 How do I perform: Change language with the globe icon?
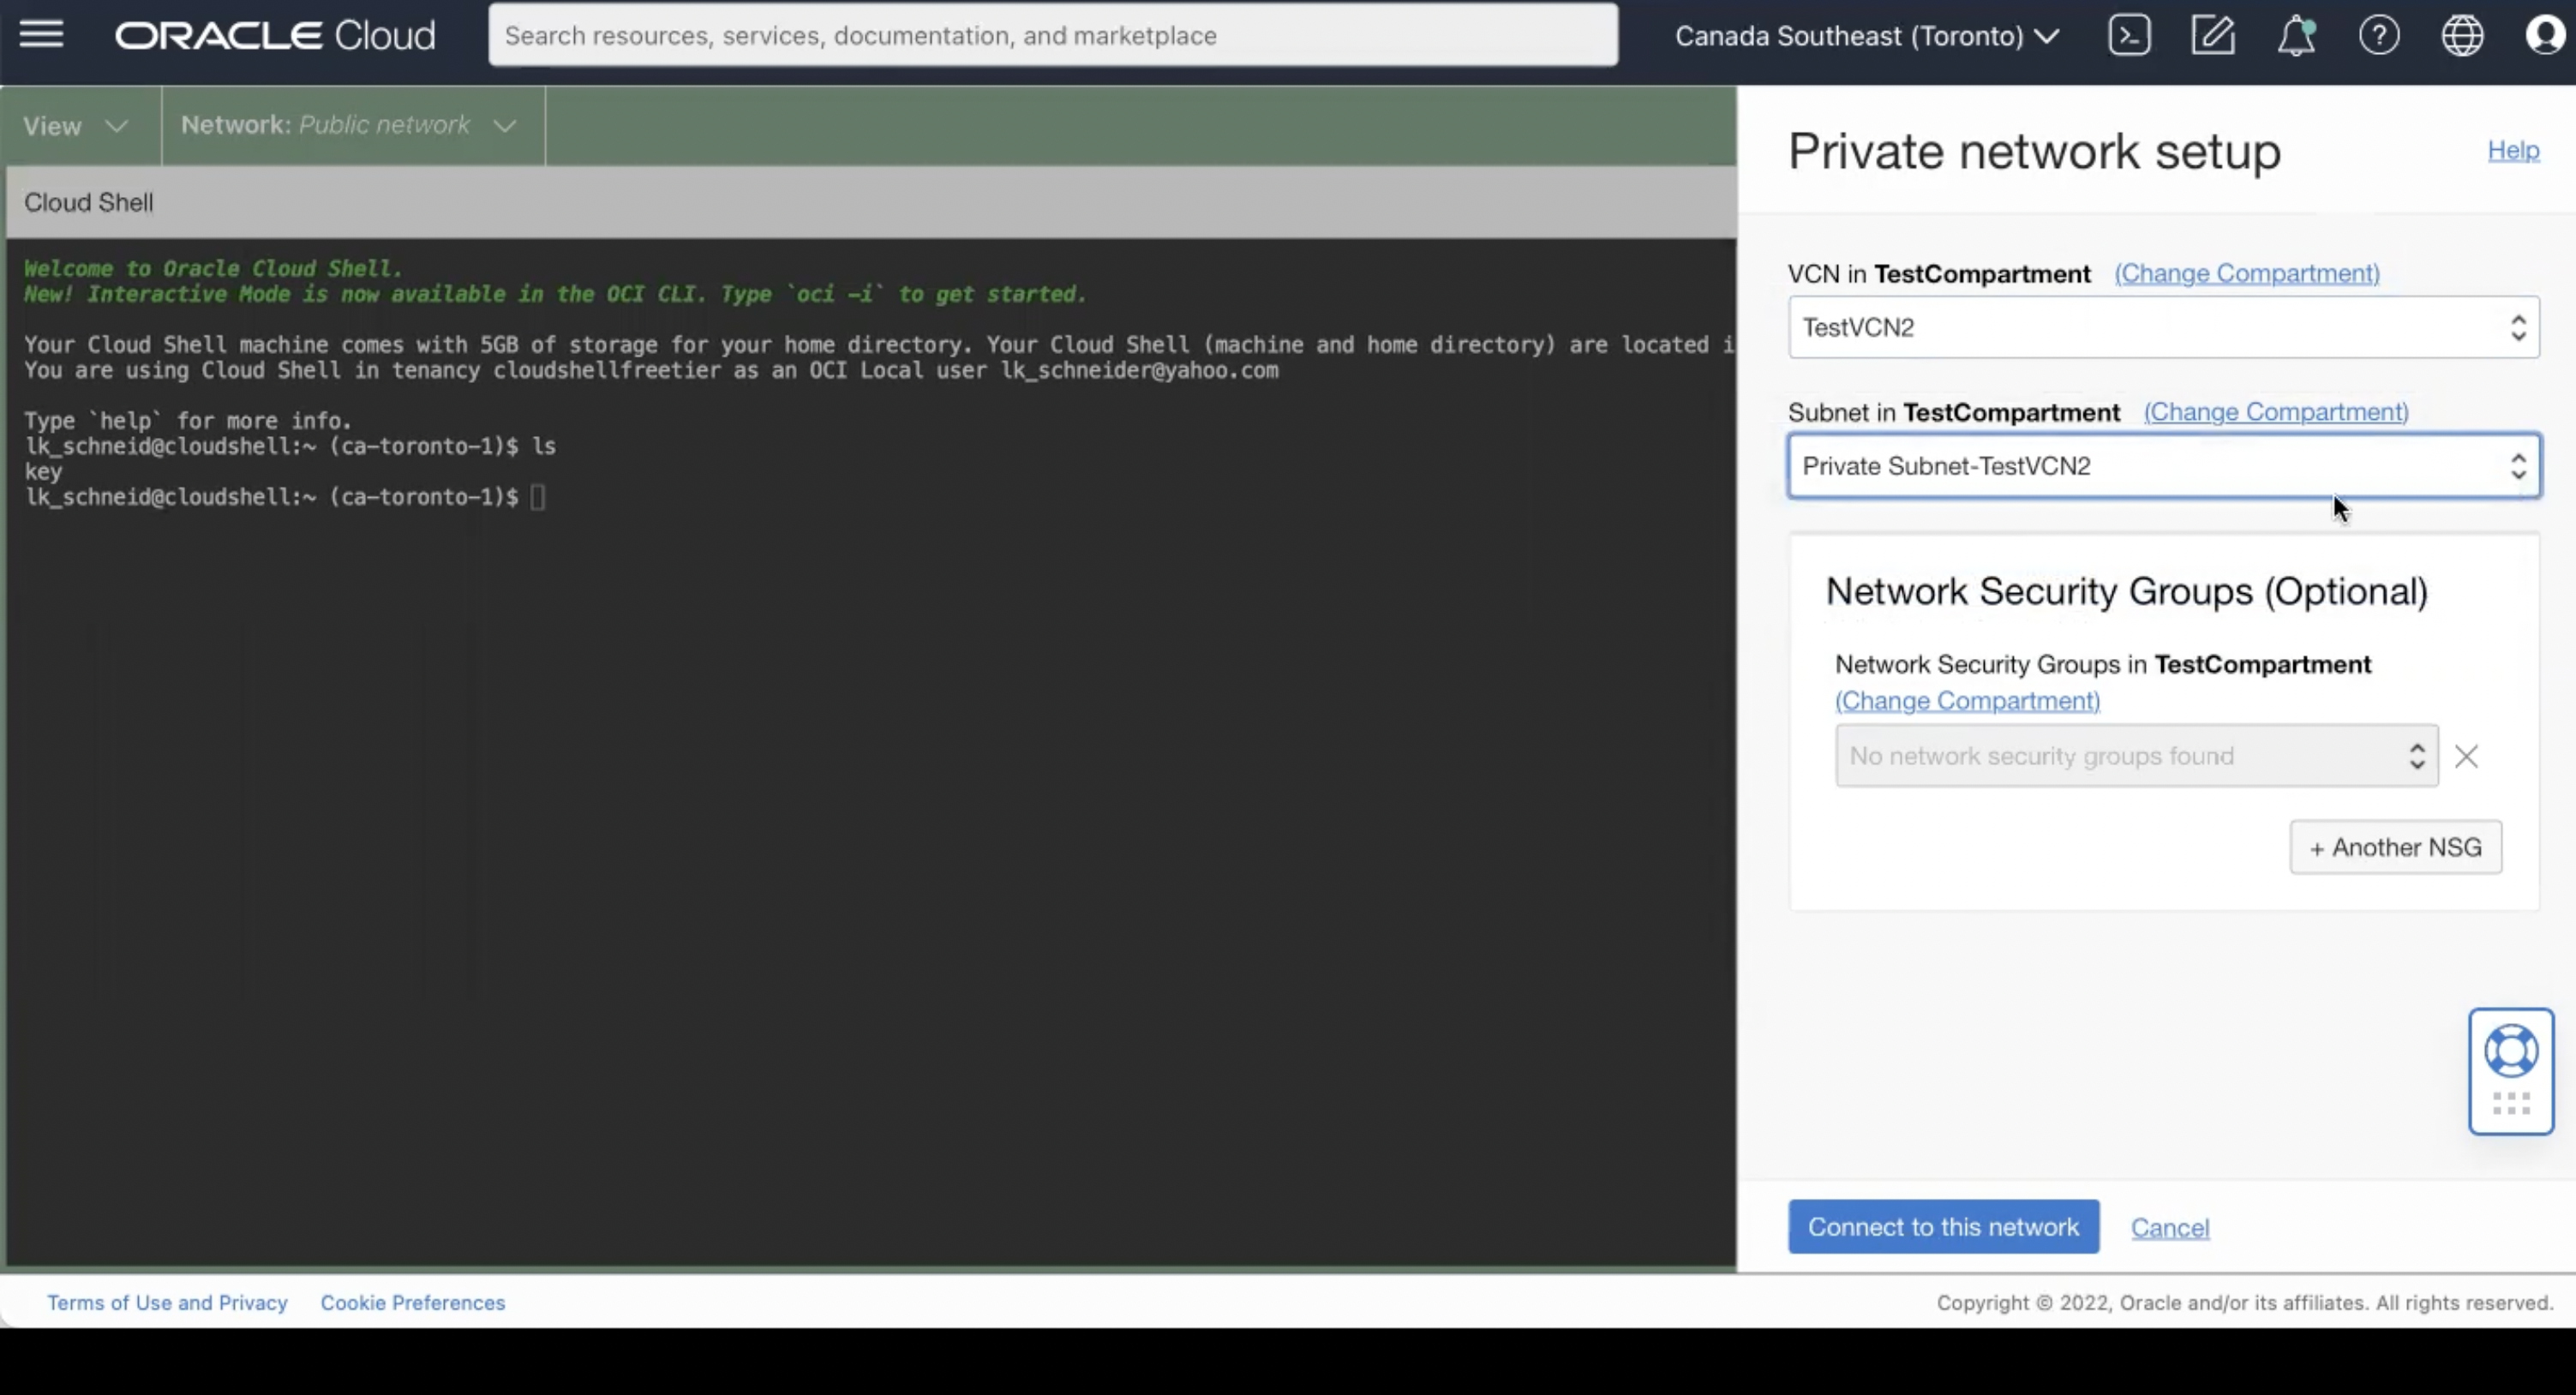coord(2462,34)
